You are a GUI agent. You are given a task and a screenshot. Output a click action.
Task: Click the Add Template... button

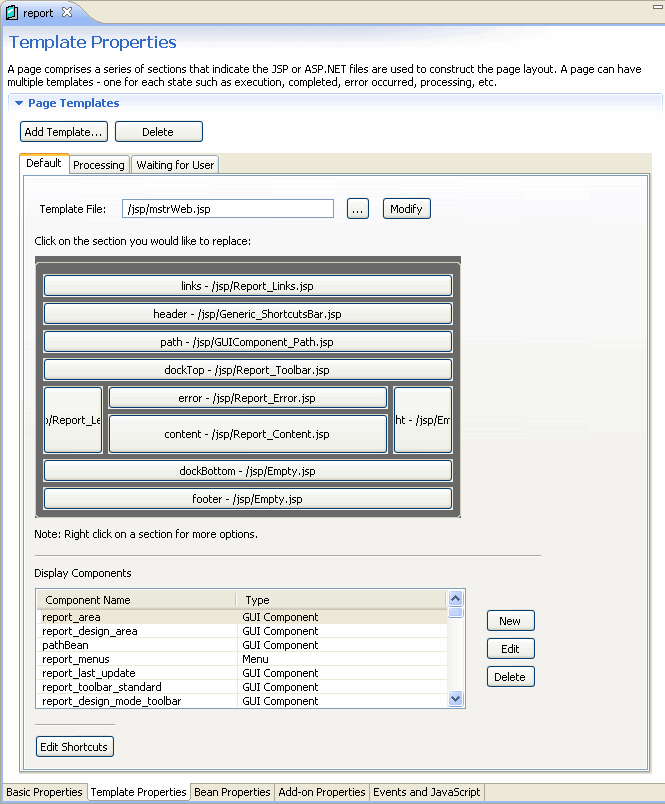[x=64, y=132]
